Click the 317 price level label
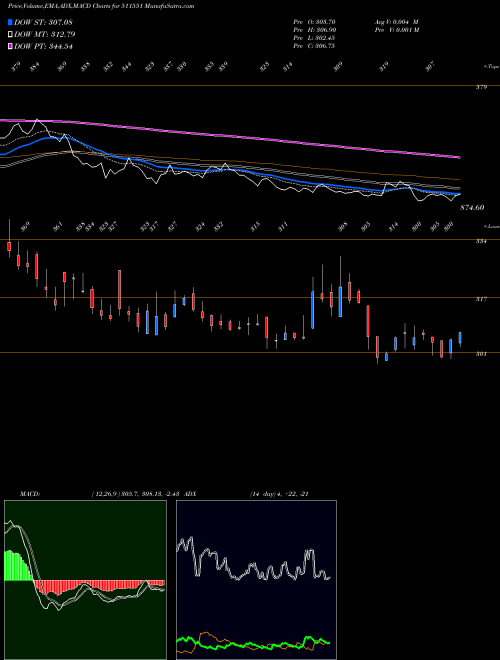The image size is (500, 660). coord(481,299)
